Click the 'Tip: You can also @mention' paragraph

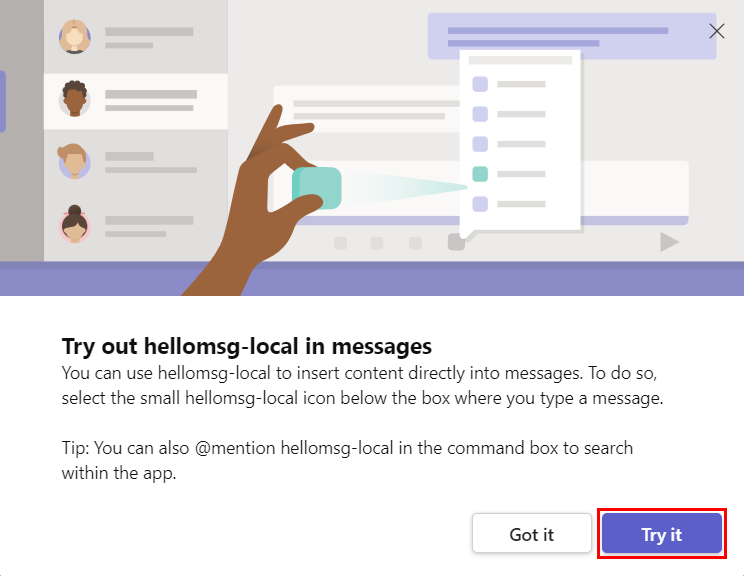[347, 460]
